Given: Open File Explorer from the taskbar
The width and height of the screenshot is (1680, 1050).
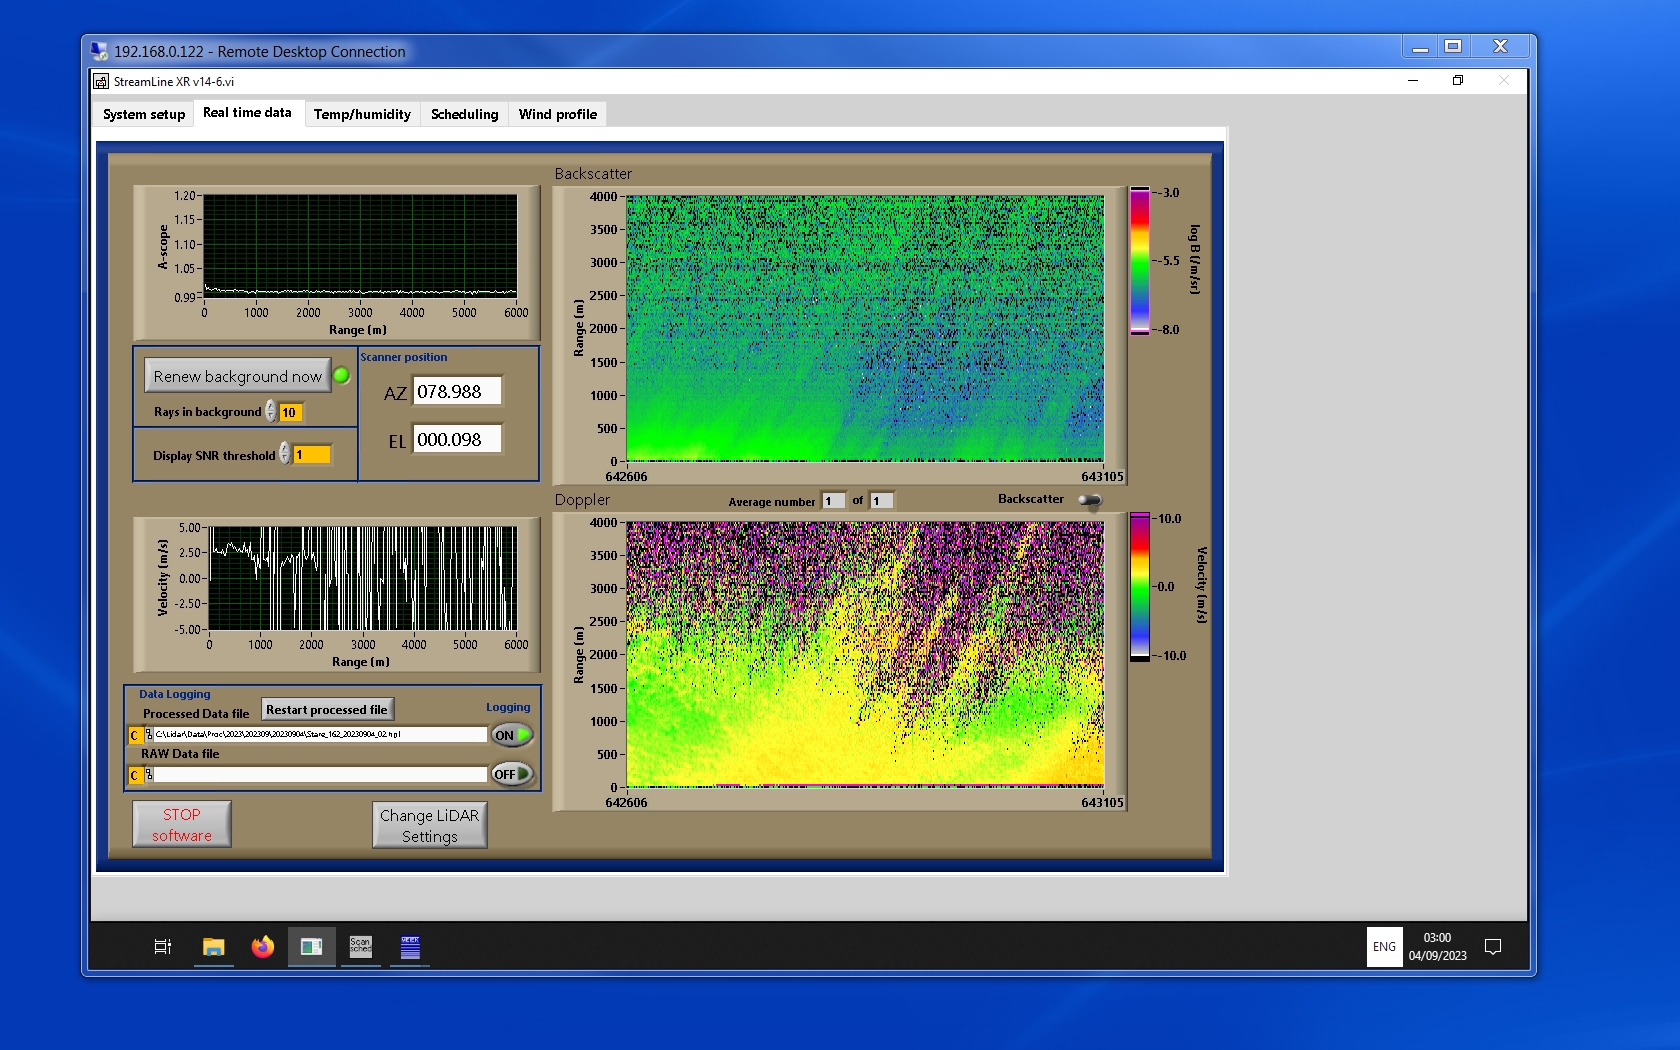Looking at the screenshot, I should 213,946.
